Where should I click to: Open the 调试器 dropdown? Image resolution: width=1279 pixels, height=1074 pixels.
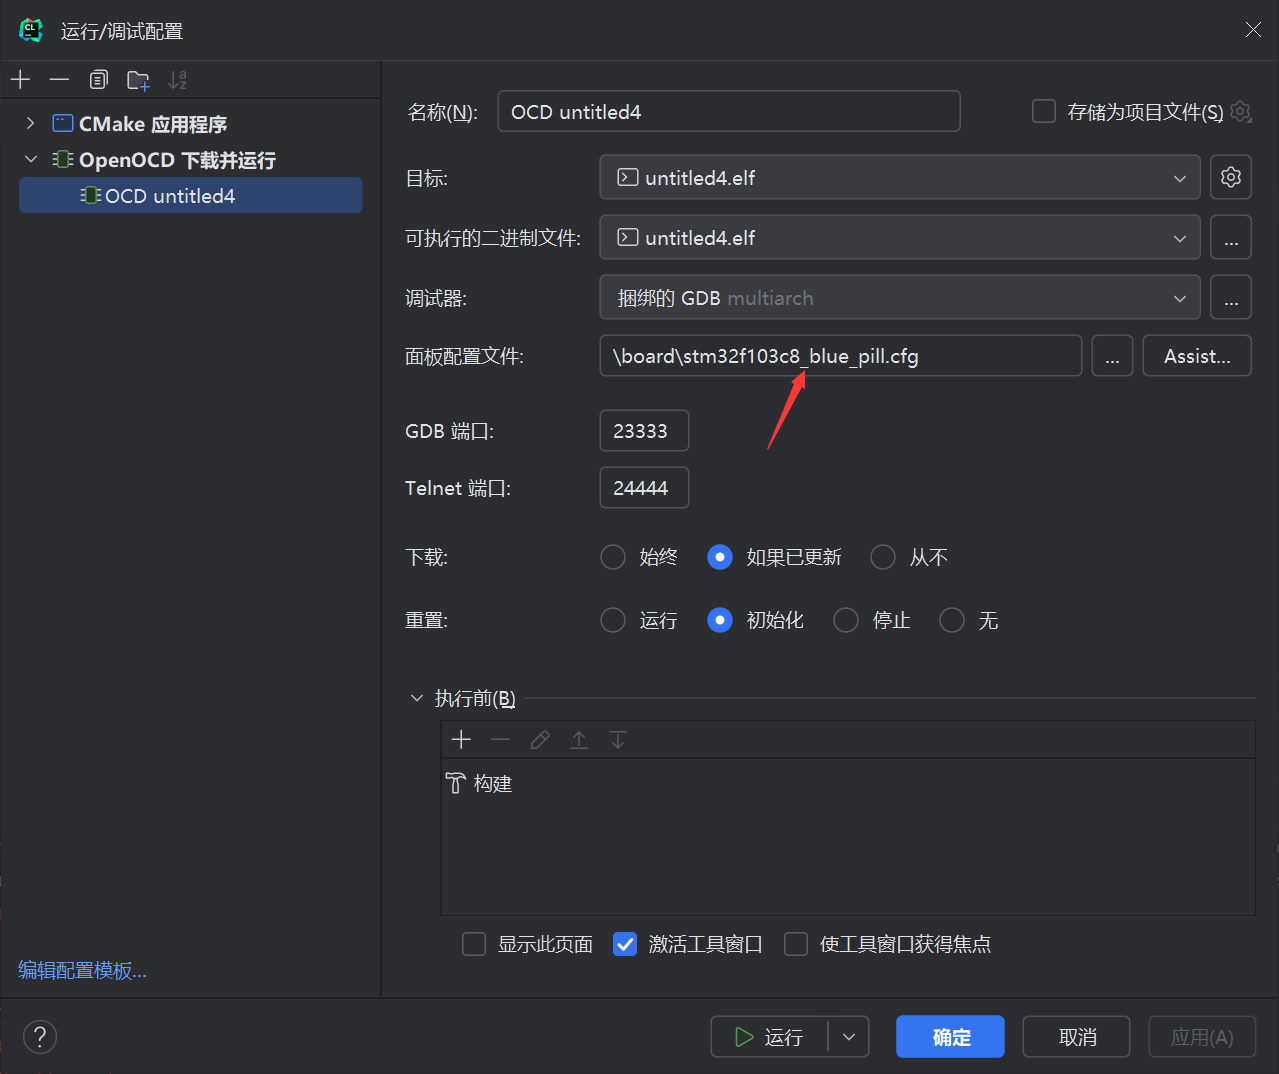point(900,298)
